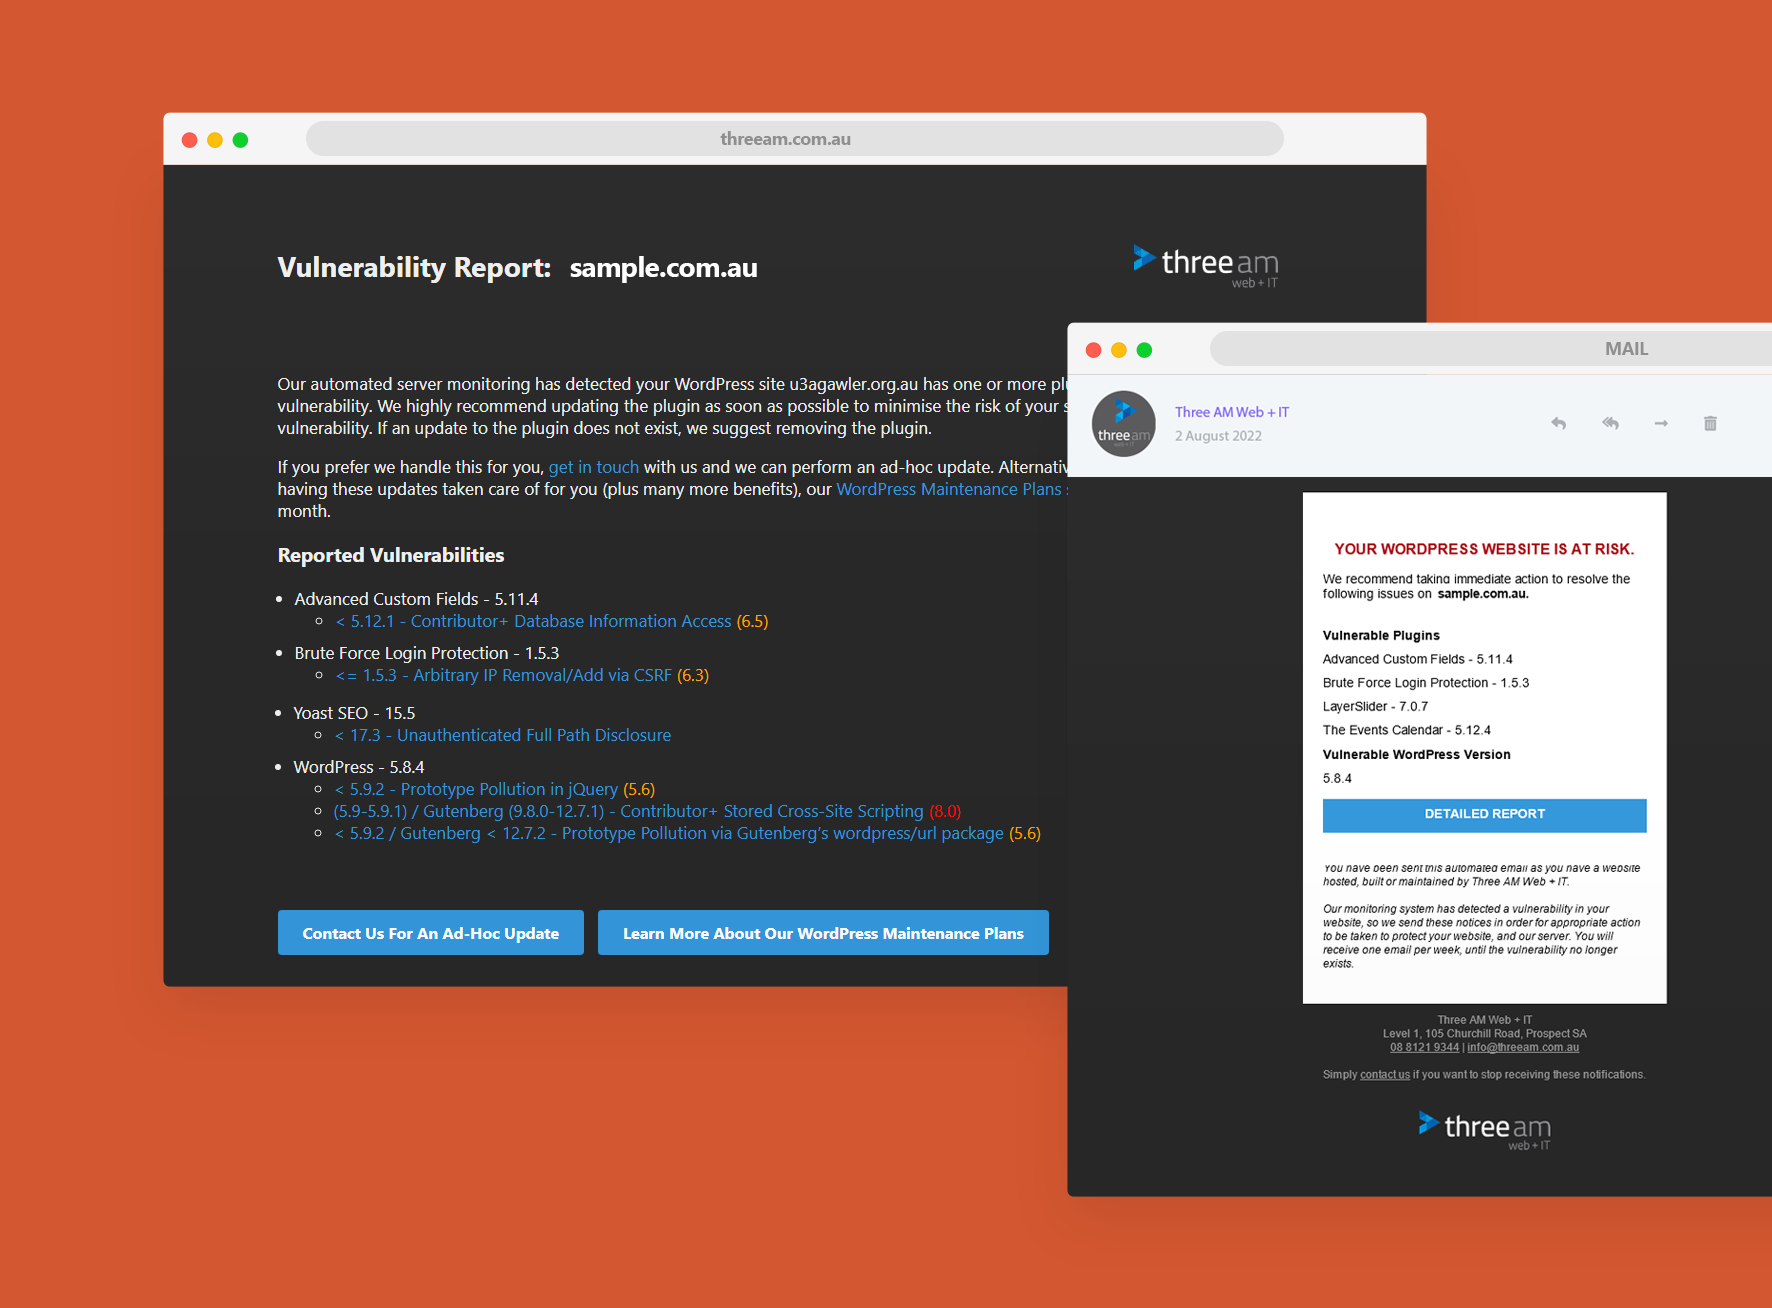Screen dimensions: 1772x1308
Task: Click the reply arrow icon in Mail window
Action: pyautogui.click(x=1558, y=423)
